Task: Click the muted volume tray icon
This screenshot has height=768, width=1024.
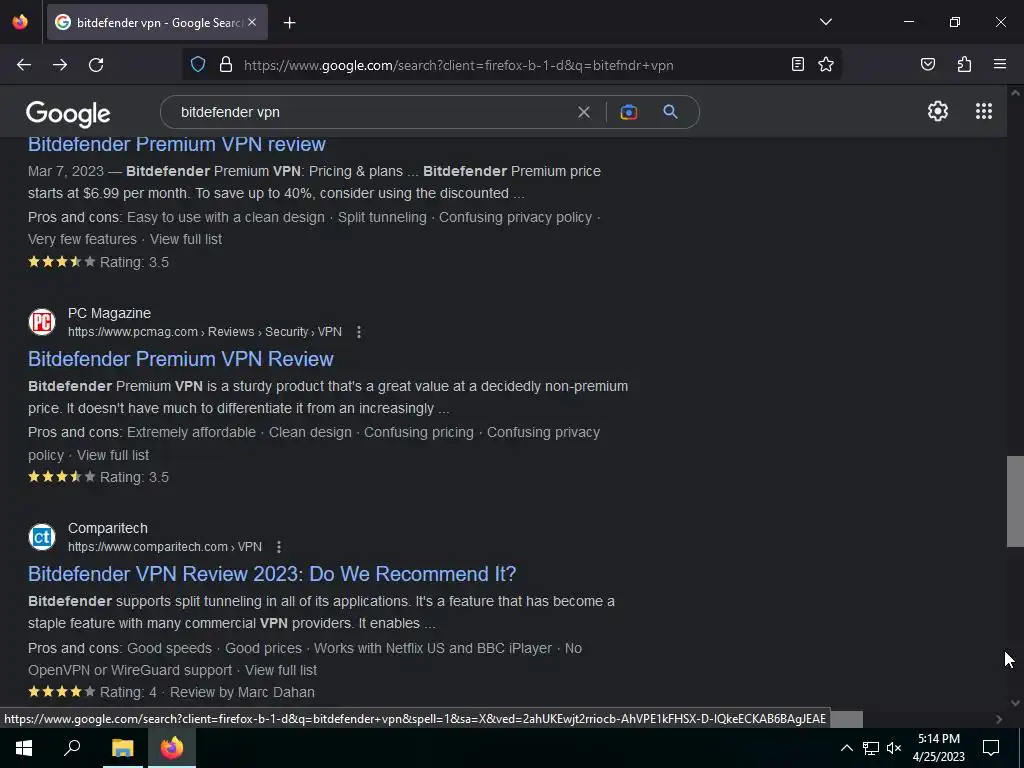Action: [x=894, y=748]
